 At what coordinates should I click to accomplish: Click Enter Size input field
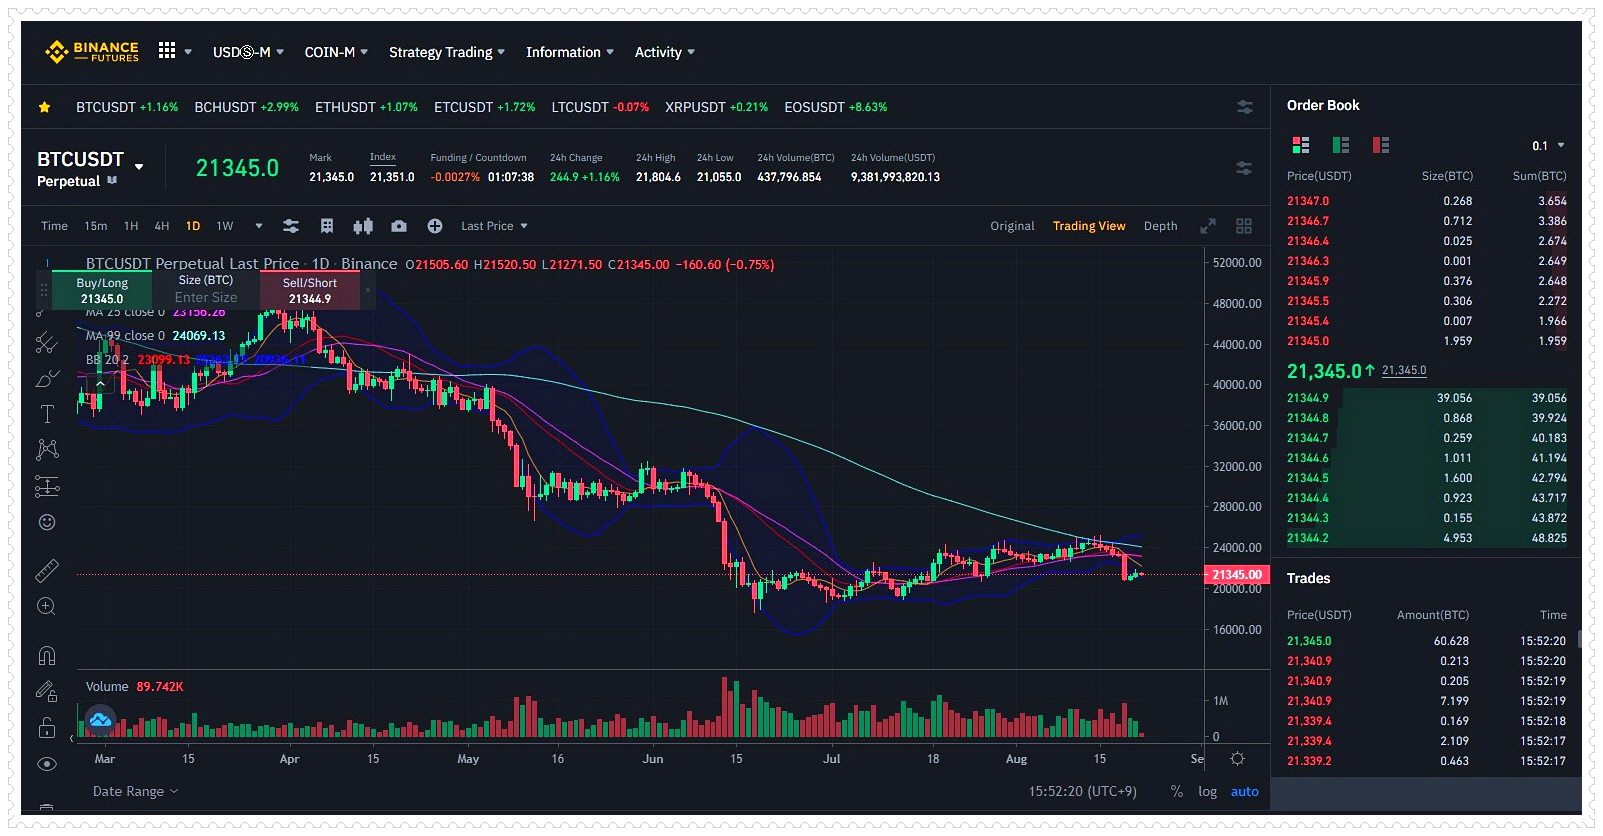pyautogui.click(x=206, y=297)
